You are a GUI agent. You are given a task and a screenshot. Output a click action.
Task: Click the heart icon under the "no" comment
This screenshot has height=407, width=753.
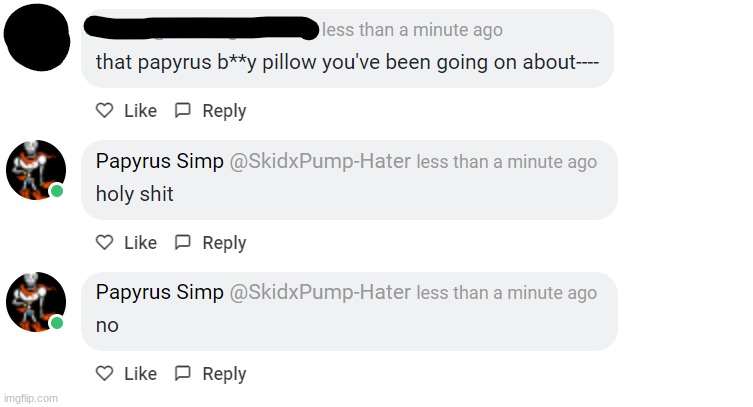104,374
